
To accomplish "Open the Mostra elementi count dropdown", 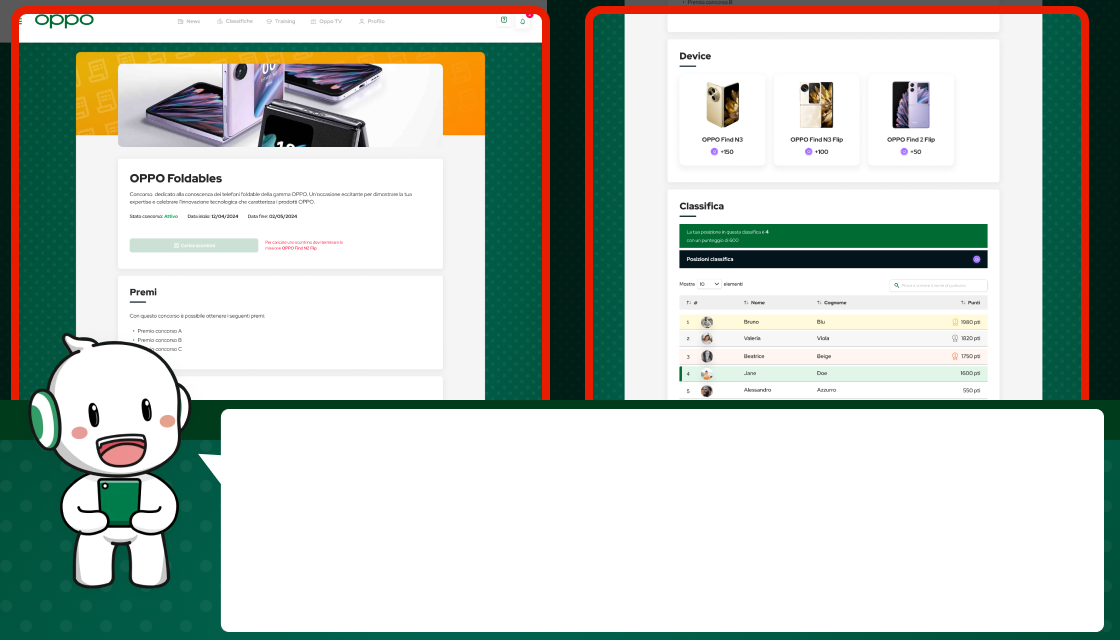I will [x=709, y=284].
